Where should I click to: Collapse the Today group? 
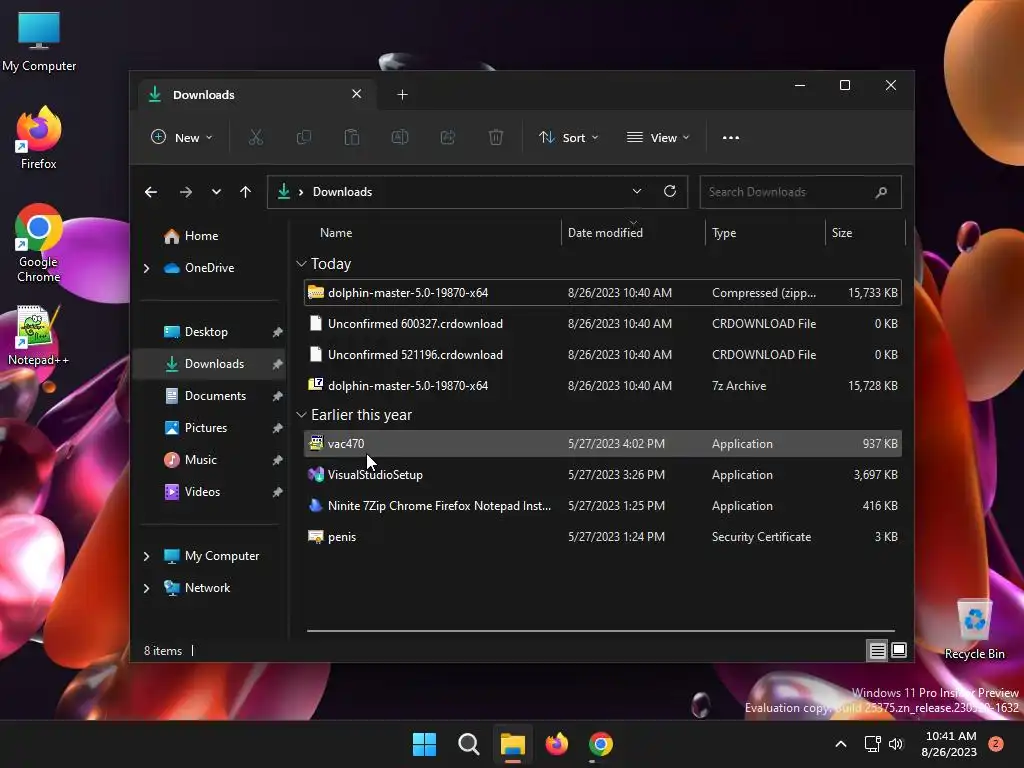coord(301,264)
